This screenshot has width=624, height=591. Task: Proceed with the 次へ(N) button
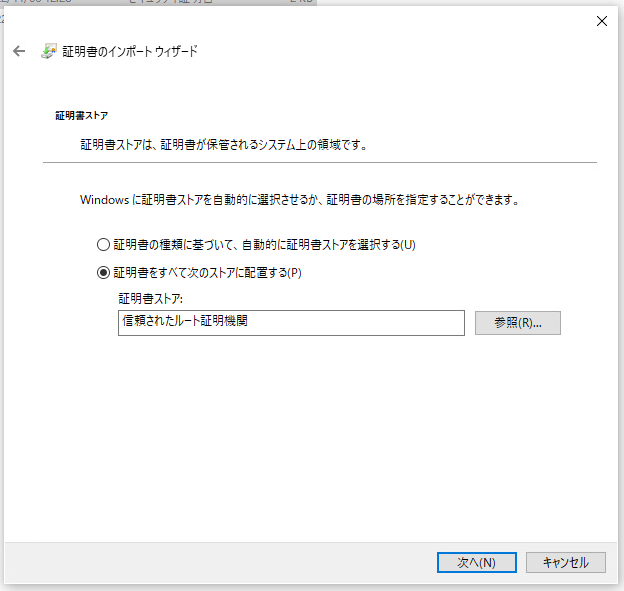pos(477,562)
